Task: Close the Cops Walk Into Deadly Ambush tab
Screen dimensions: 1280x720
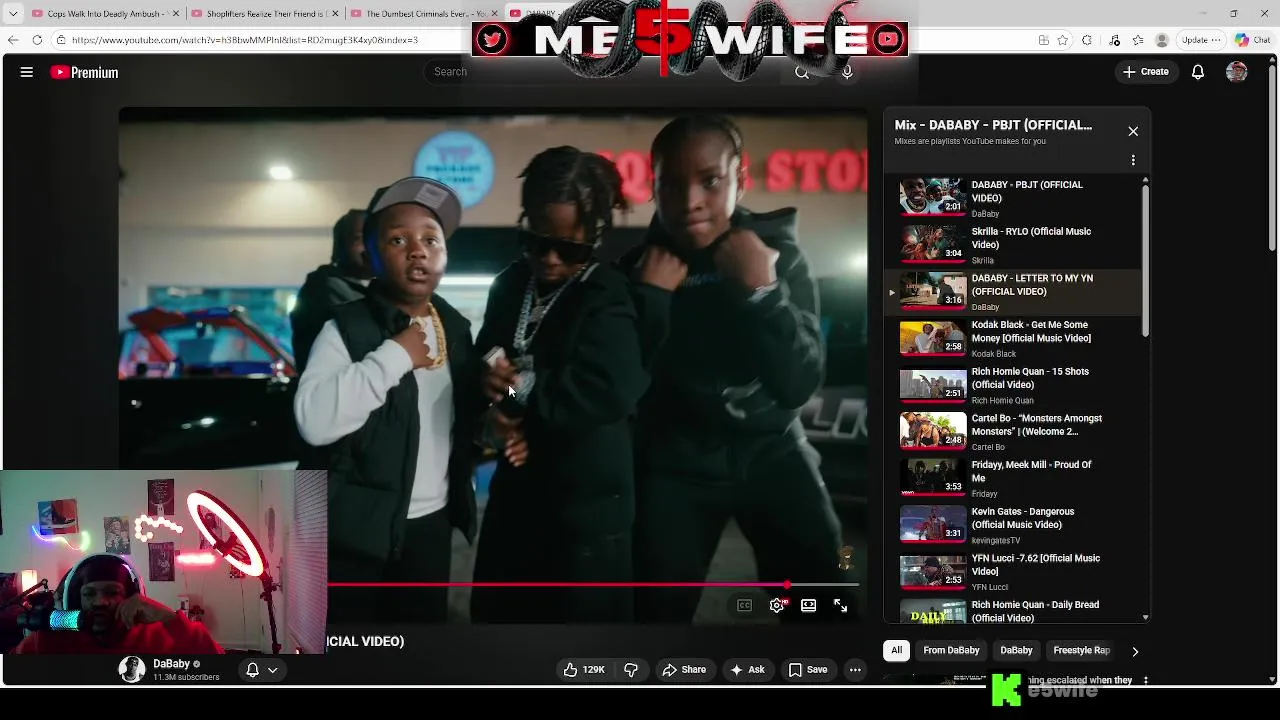Action: [176, 14]
